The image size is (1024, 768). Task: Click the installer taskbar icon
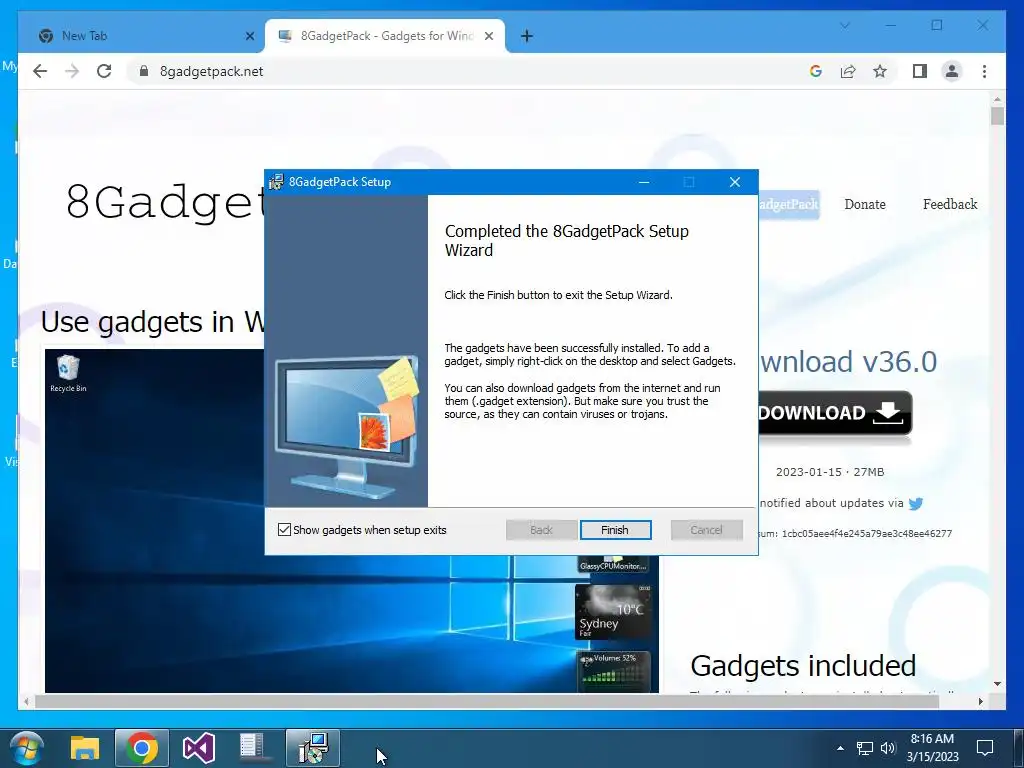tap(312, 748)
